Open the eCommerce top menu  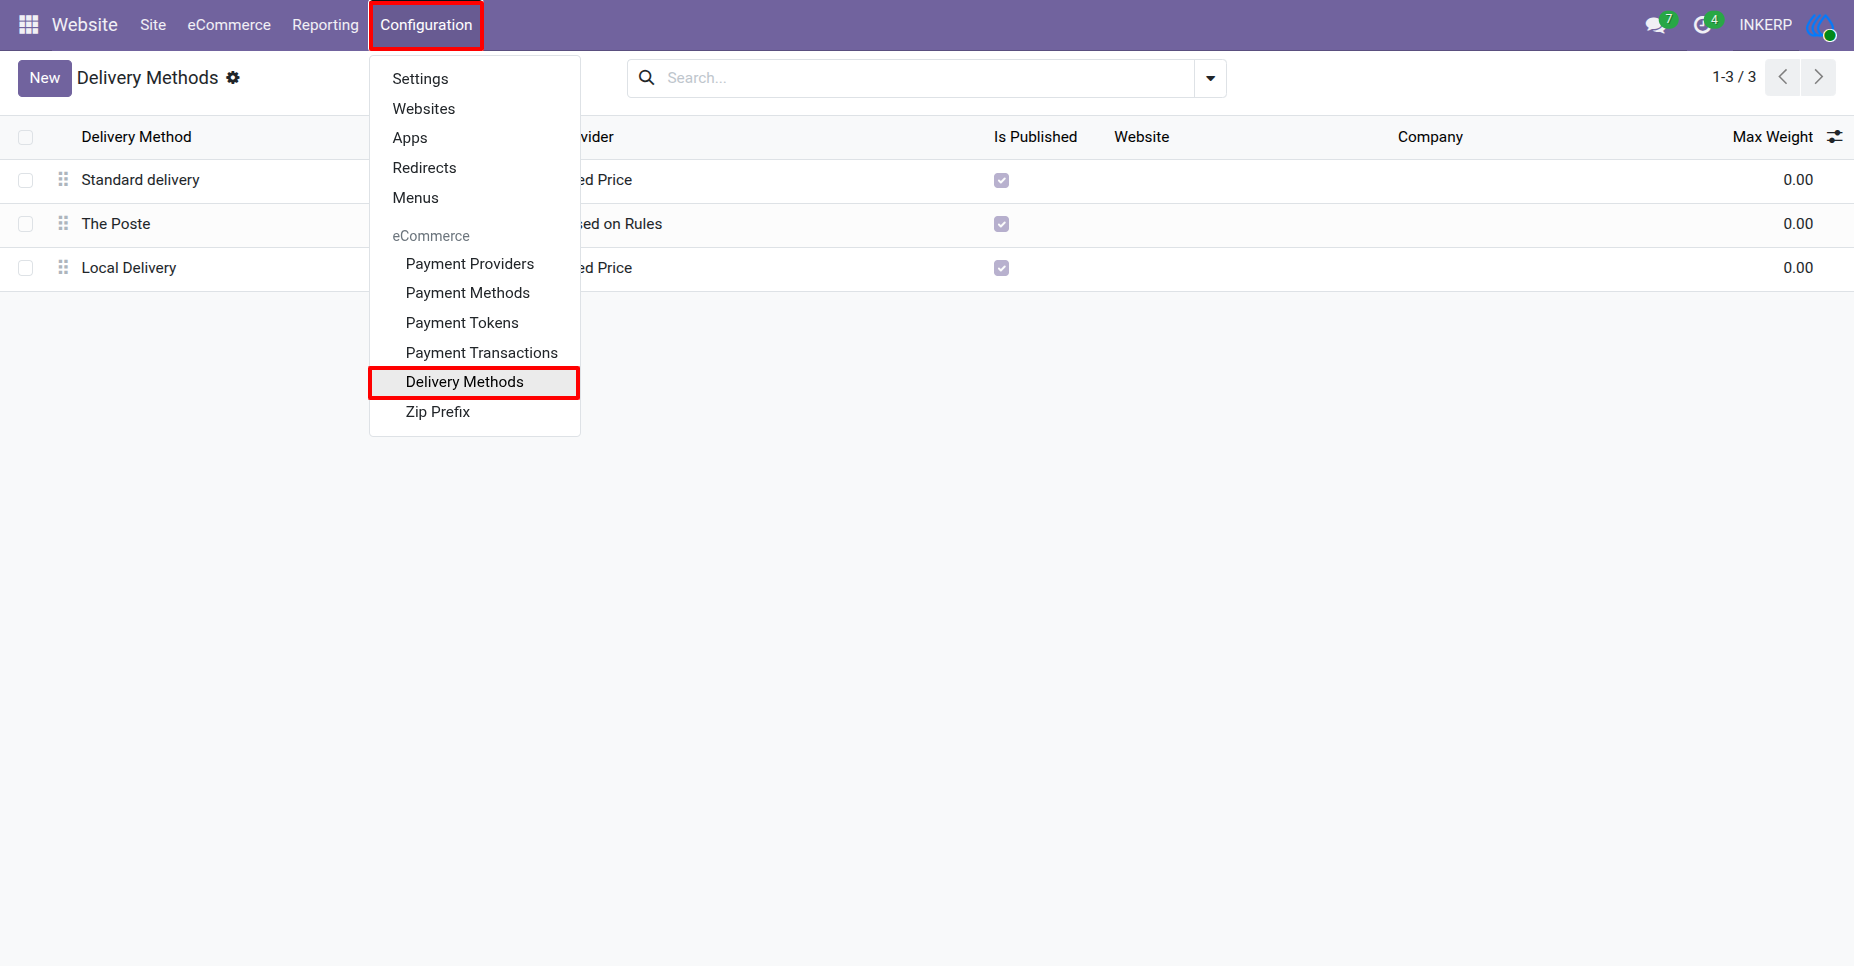229,25
